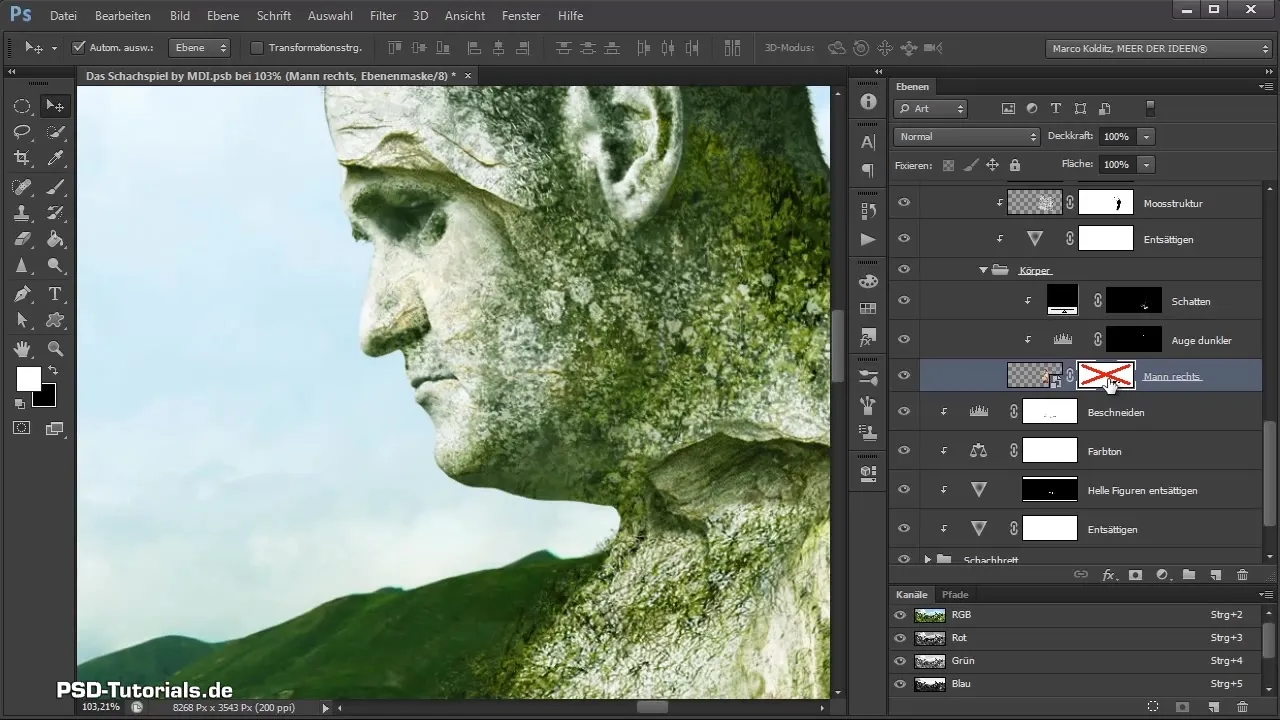This screenshot has width=1280, height=720.
Task: Open the Ebenen panel flyout menu
Action: pyautogui.click(x=1265, y=87)
